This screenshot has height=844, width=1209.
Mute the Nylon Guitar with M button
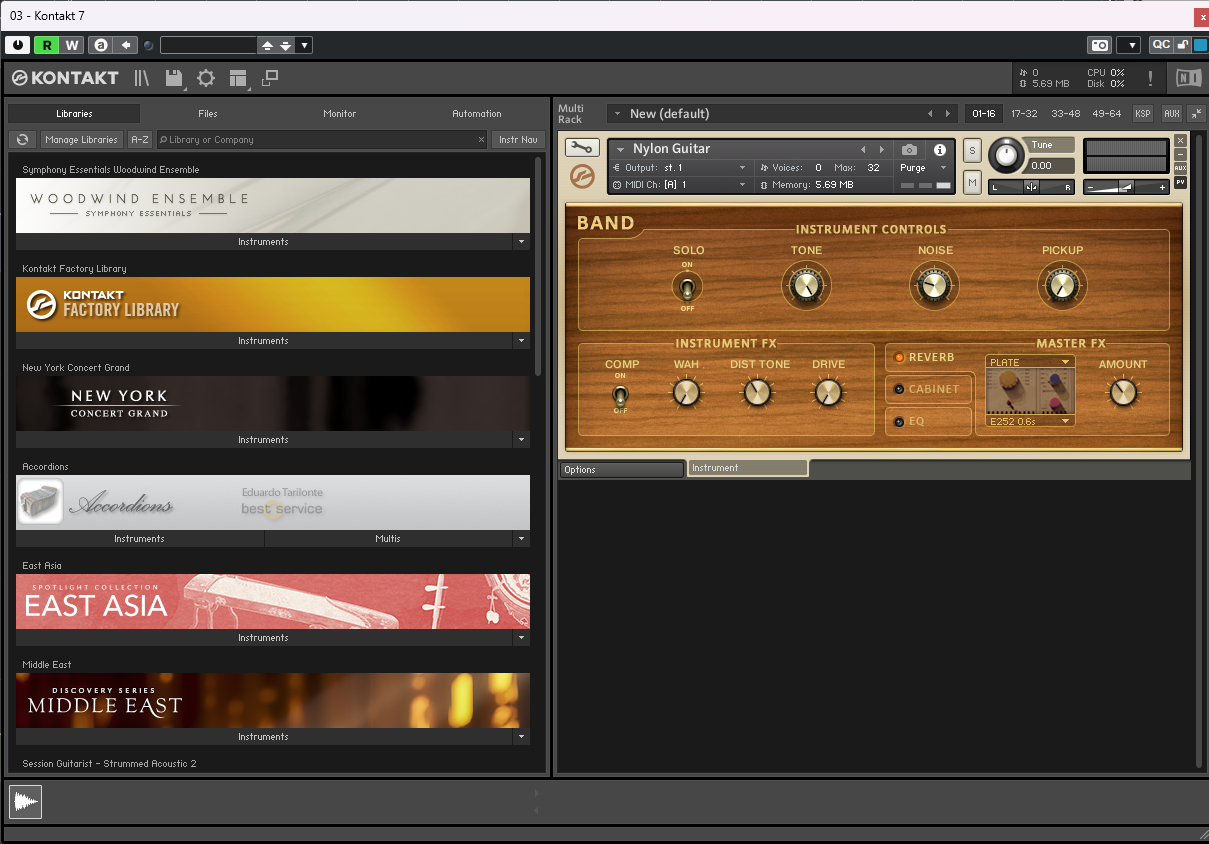click(972, 182)
